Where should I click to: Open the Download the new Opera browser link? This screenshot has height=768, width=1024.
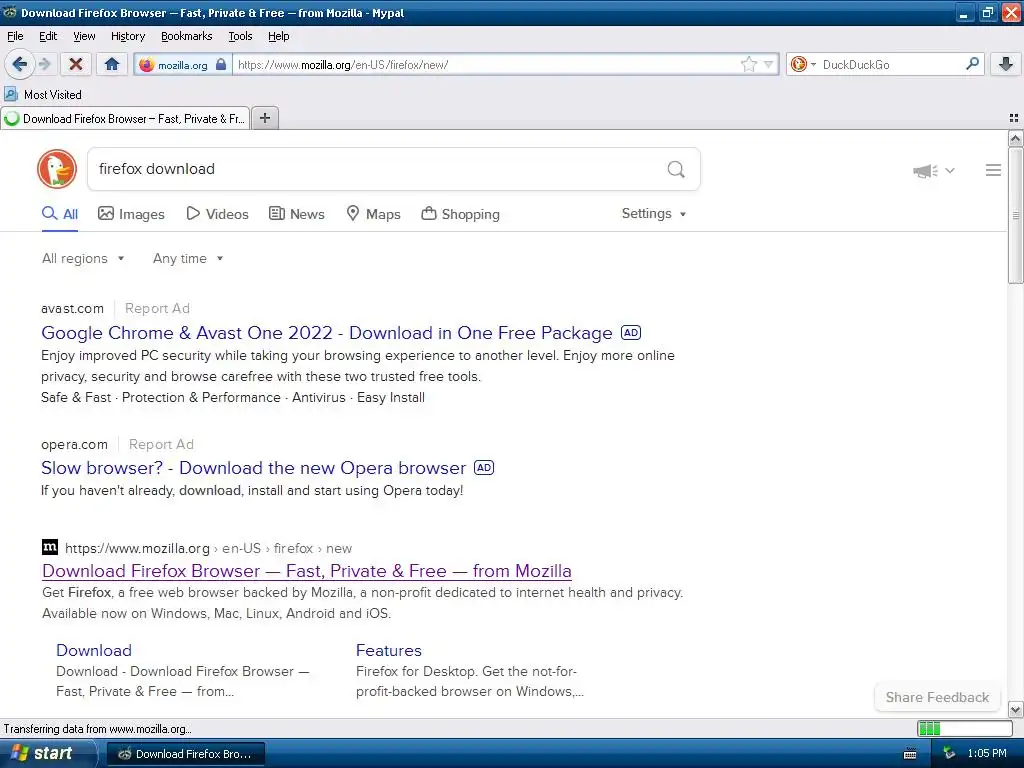tap(253, 468)
